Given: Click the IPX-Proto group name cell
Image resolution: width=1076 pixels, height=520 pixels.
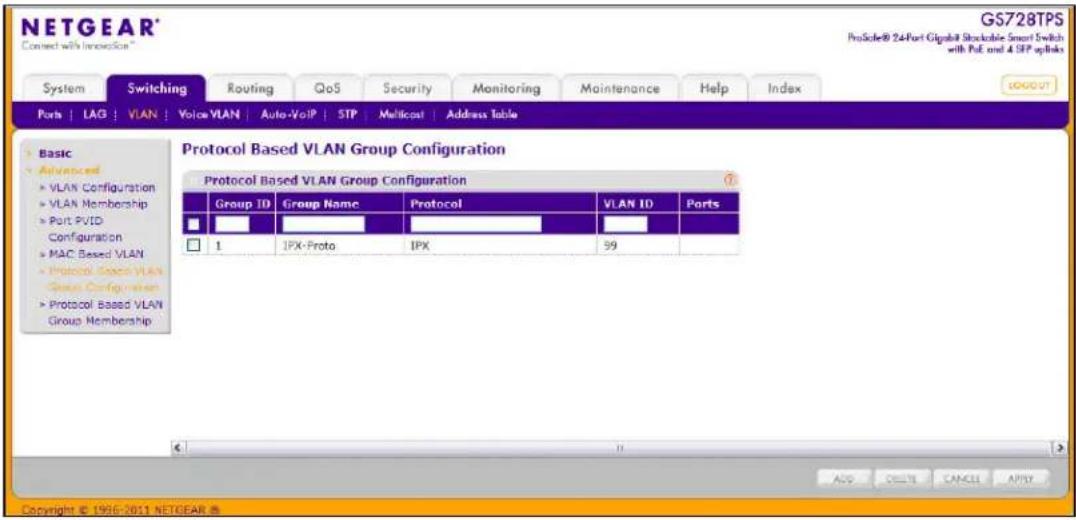Looking at the screenshot, I should click(309, 245).
